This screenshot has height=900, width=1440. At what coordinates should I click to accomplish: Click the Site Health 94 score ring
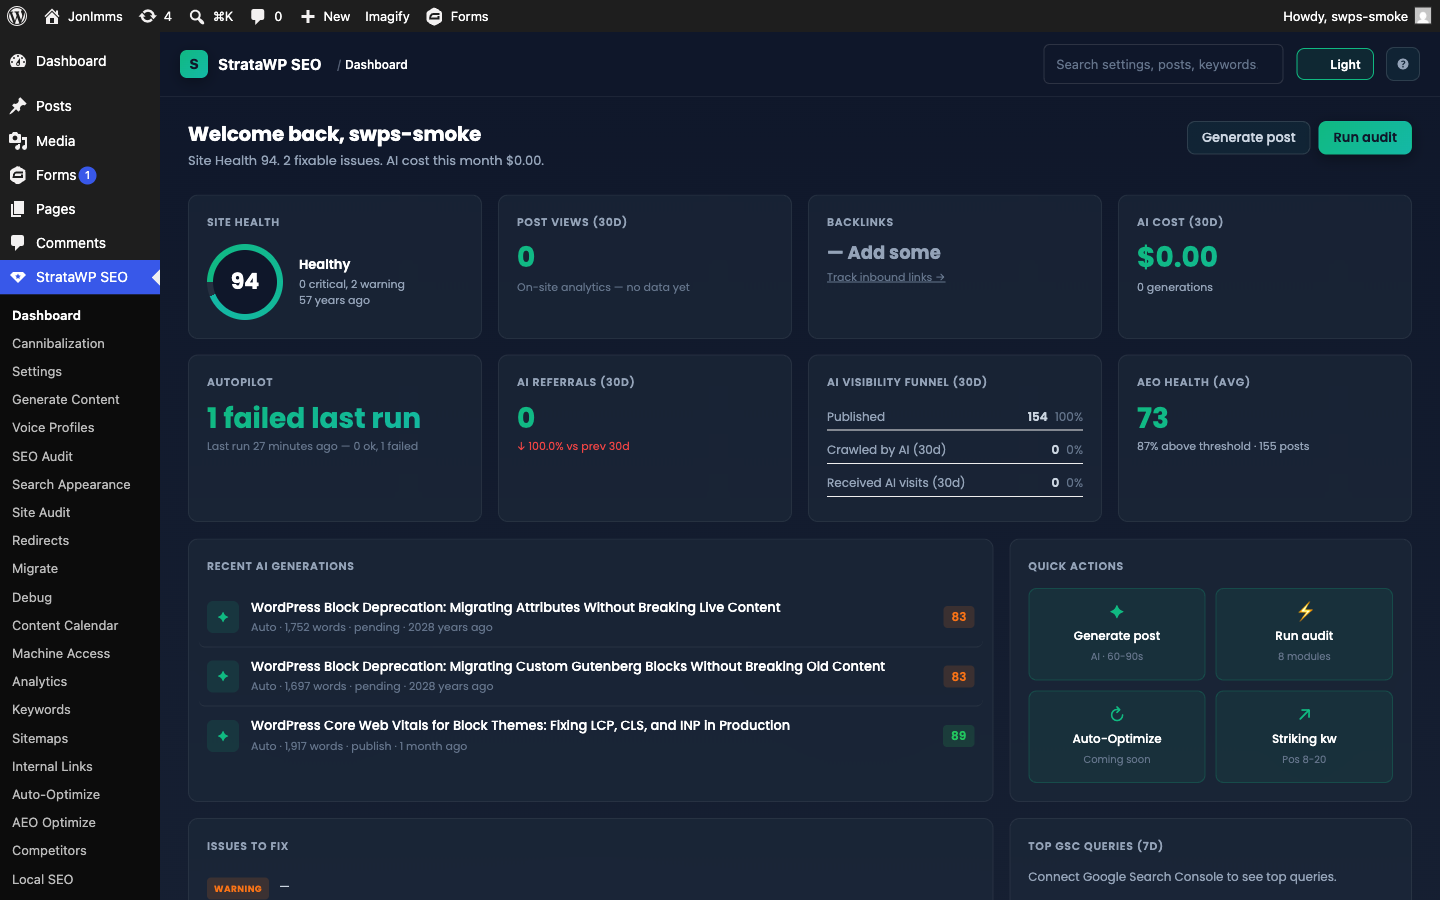coord(245,282)
